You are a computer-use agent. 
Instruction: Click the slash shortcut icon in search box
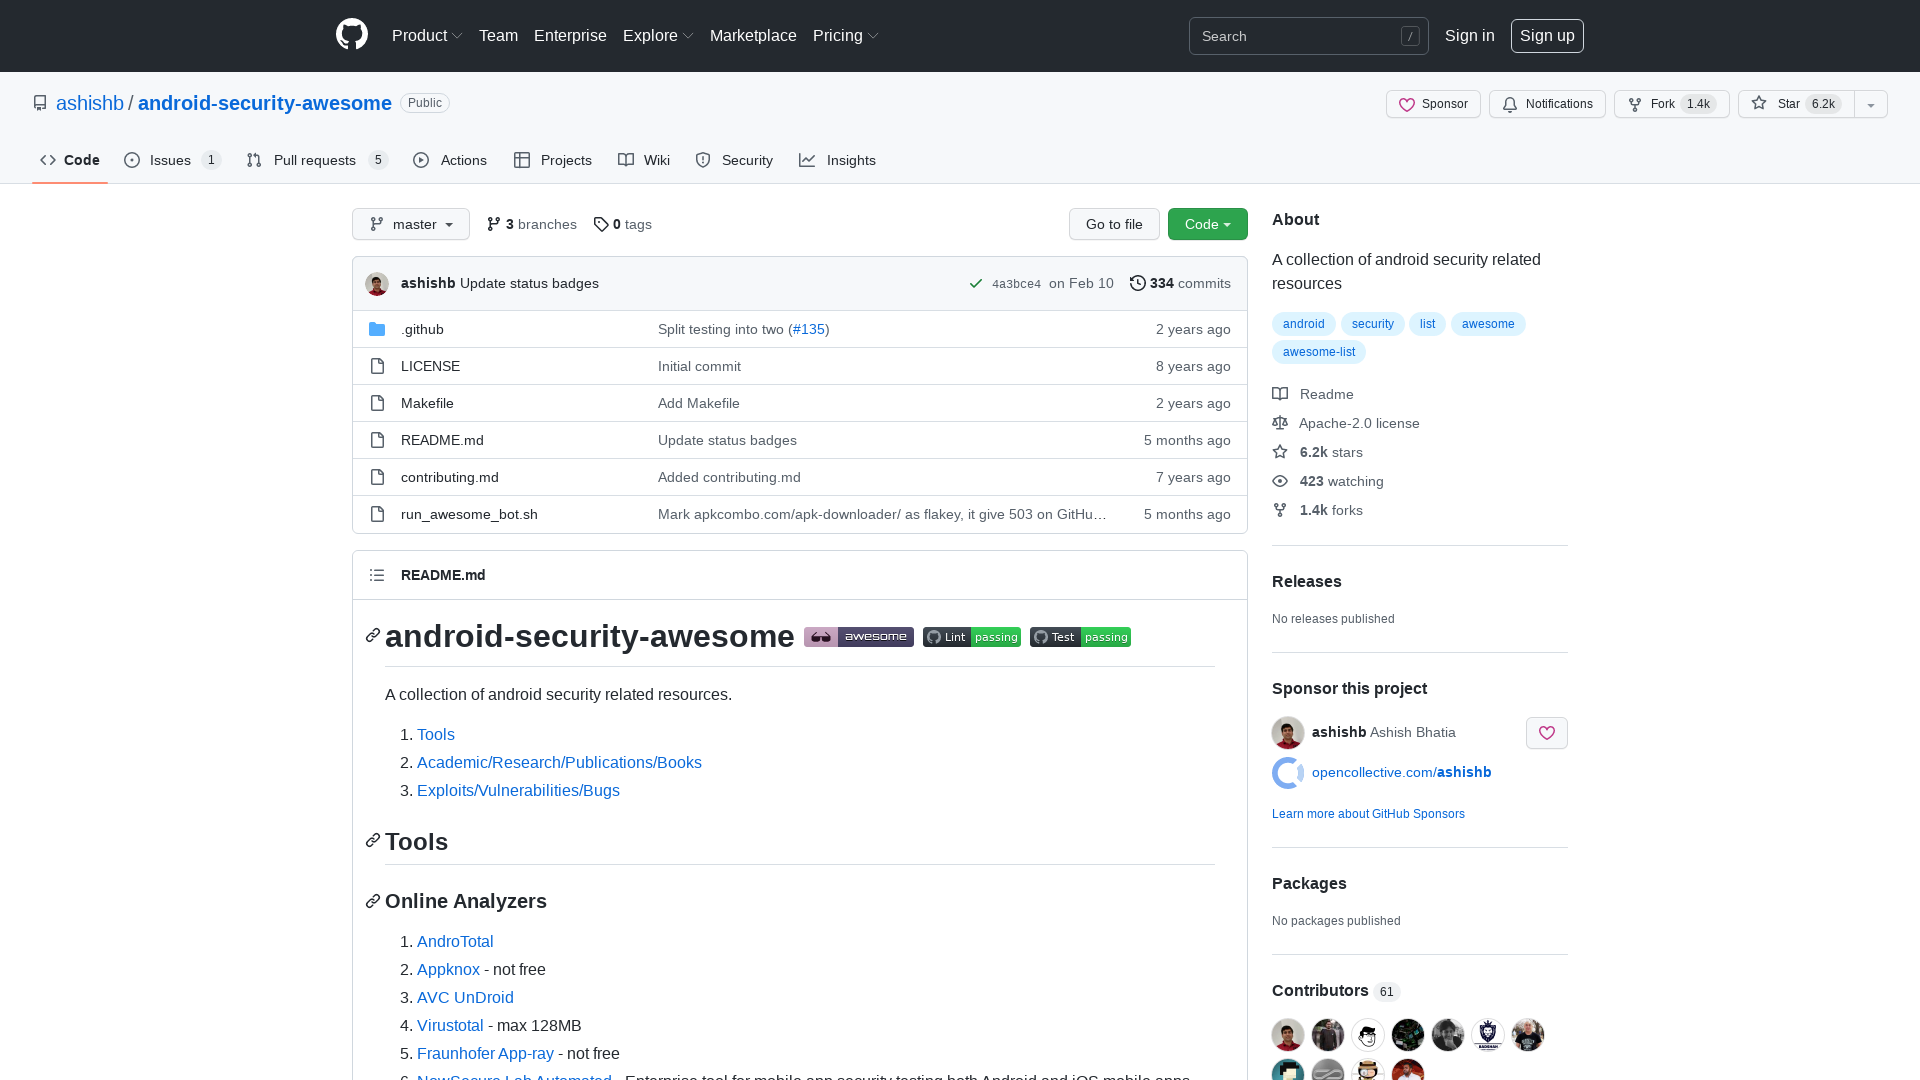point(1410,36)
